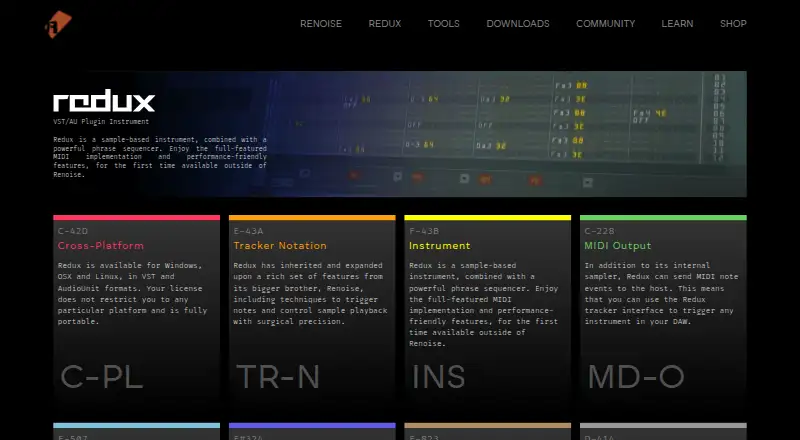
Task: Open the RENOISE menu item
Action: (321, 23)
